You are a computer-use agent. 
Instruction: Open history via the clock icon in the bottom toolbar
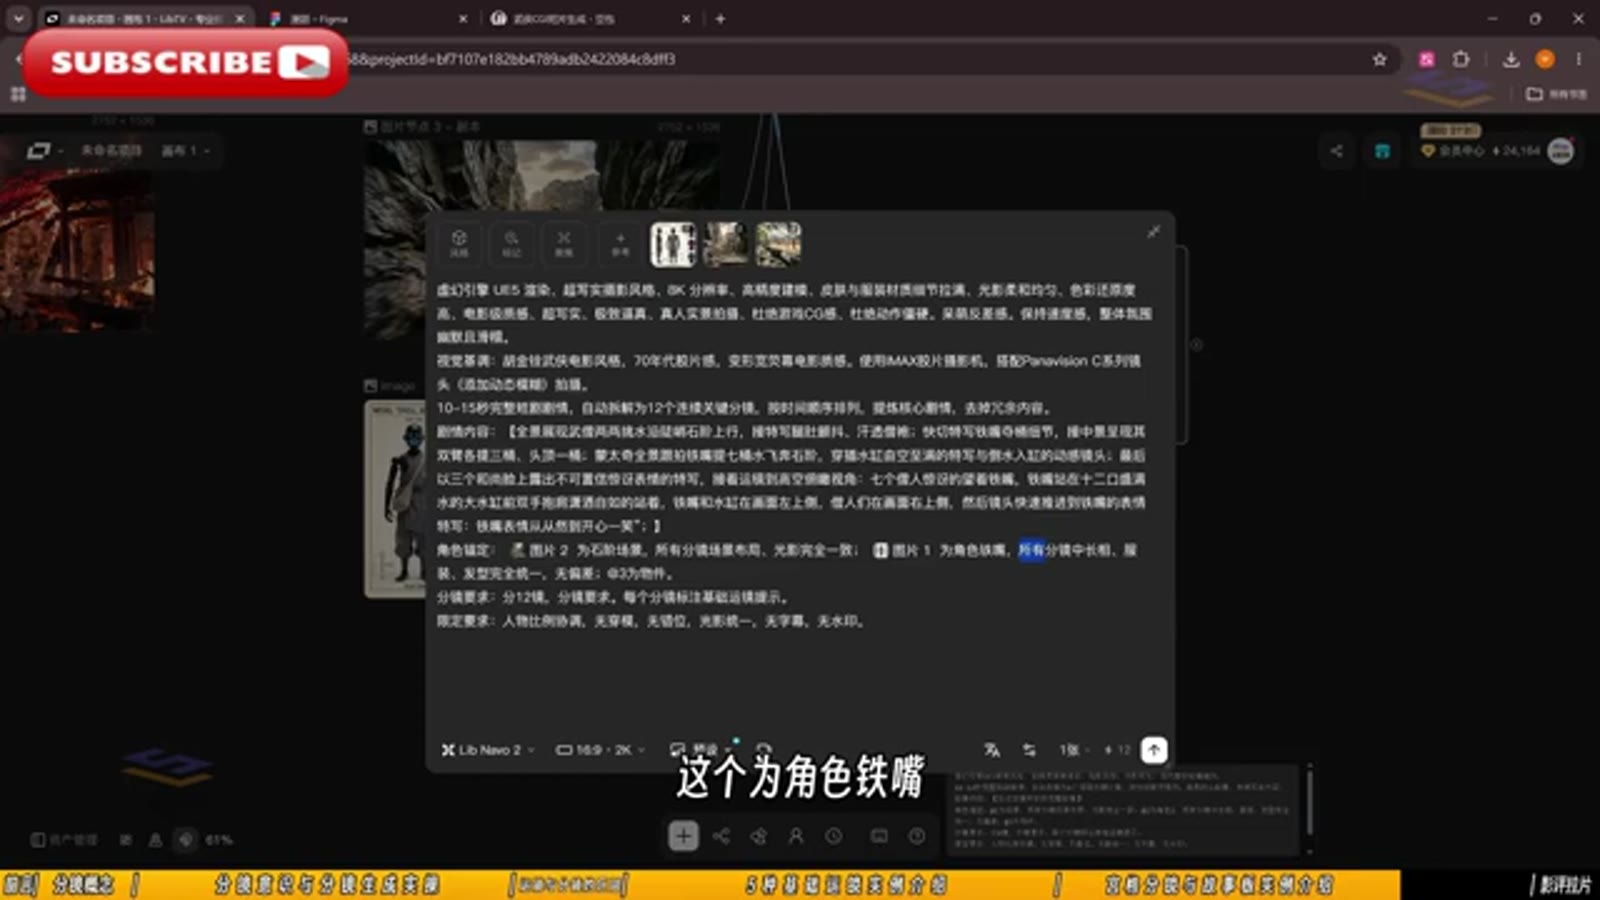tap(834, 836)
